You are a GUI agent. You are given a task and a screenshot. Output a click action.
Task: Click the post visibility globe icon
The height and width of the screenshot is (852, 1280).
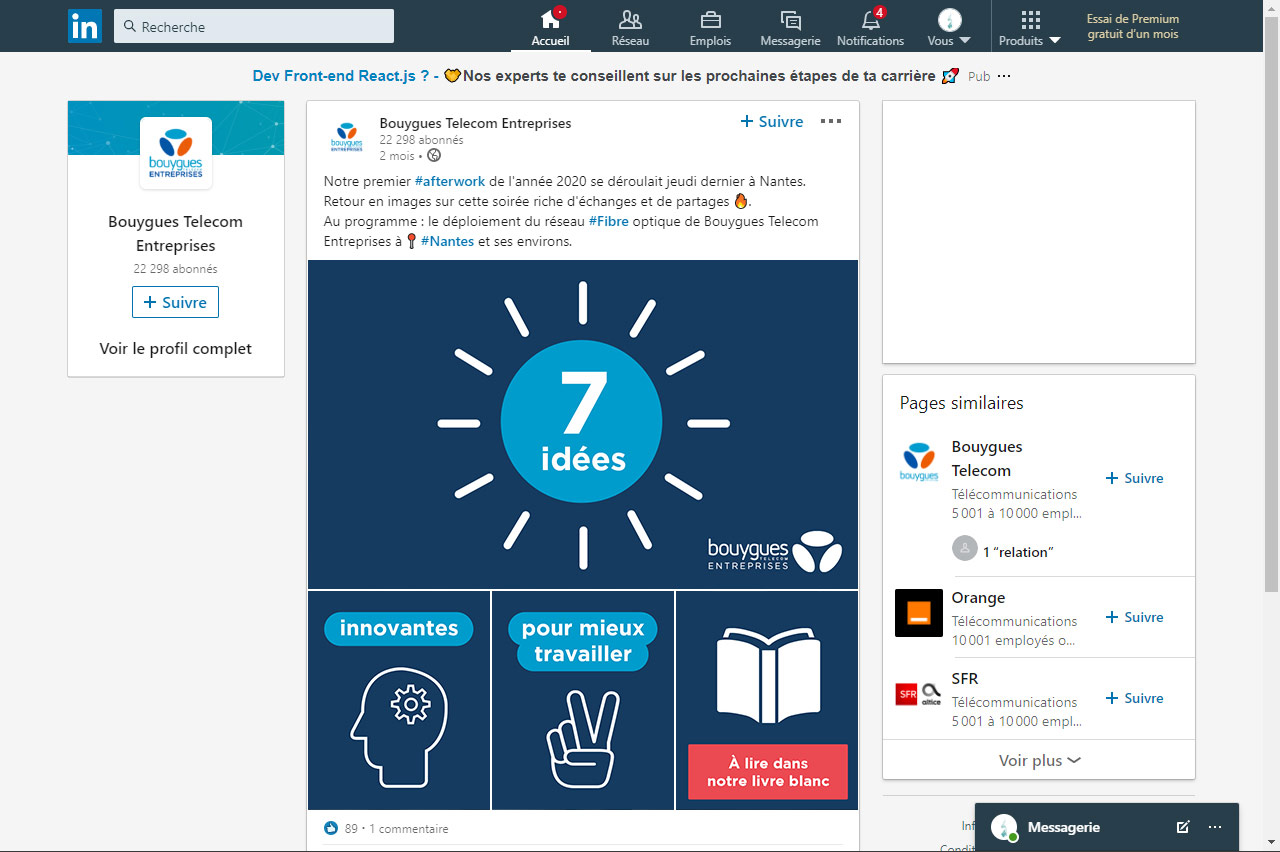click(434, 155)
